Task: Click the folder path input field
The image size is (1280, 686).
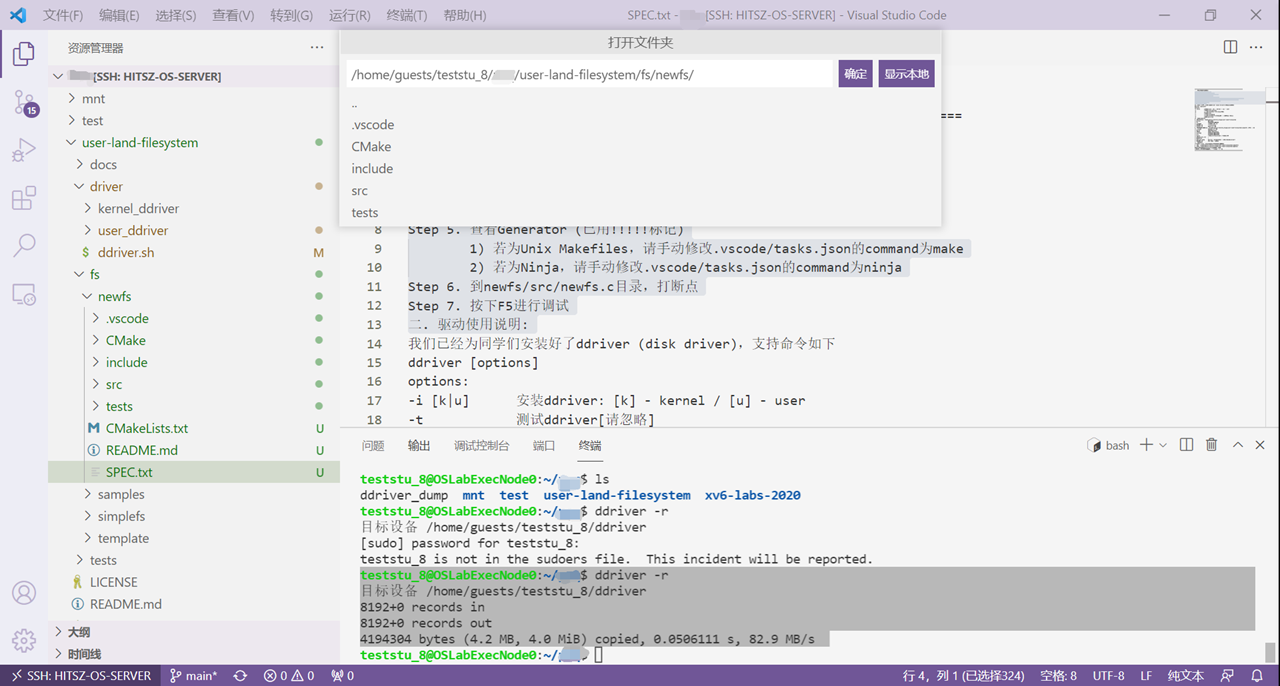Action: click(x=590, y=74)
